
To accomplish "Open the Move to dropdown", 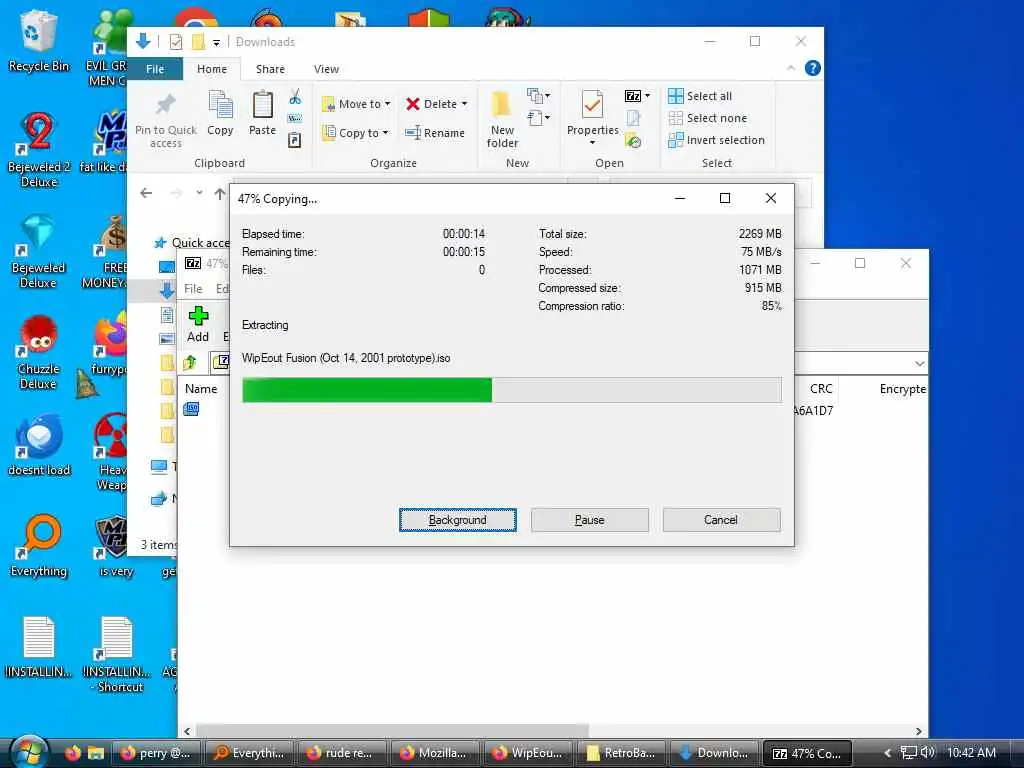I will [x=357, y=104].
